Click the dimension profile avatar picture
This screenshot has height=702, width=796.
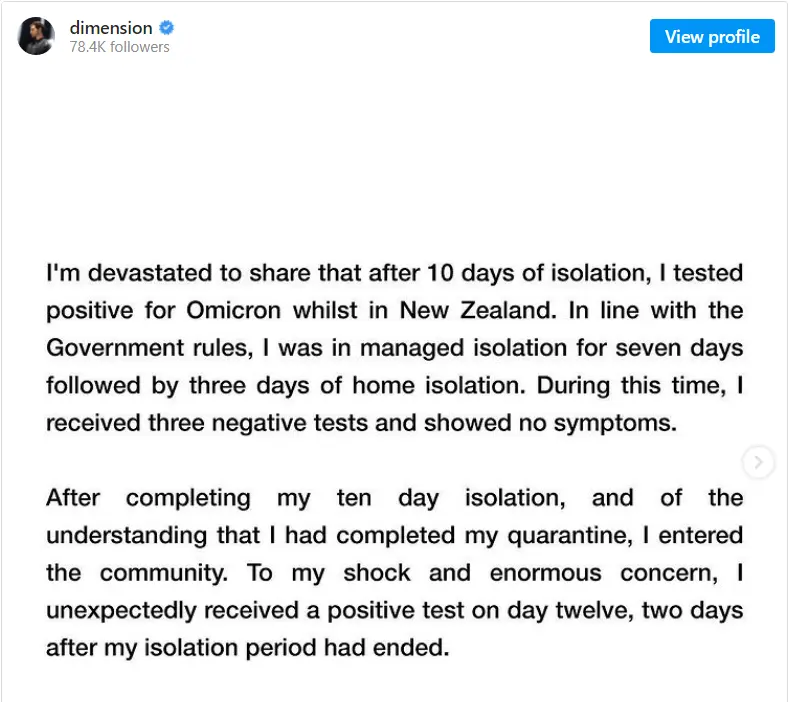(36, 36)
